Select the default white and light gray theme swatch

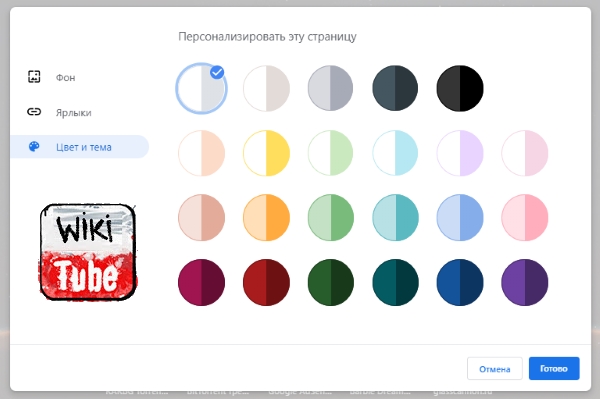click(x=201, y=88)
